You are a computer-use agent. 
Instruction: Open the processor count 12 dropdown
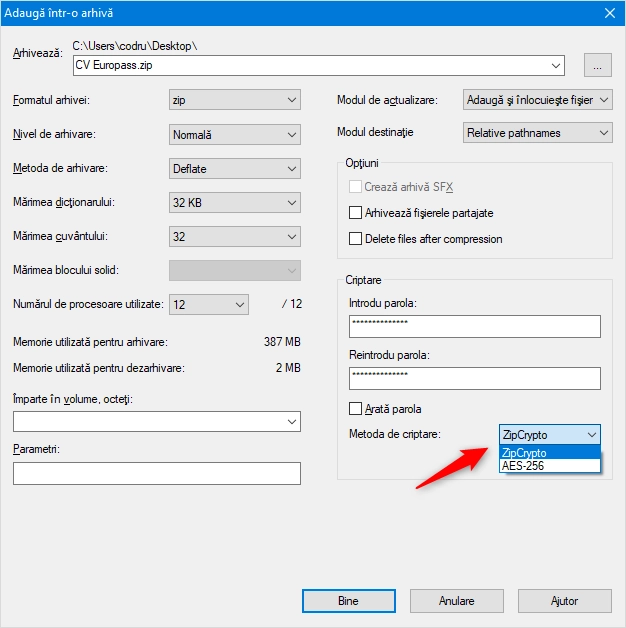coord(209,305)
